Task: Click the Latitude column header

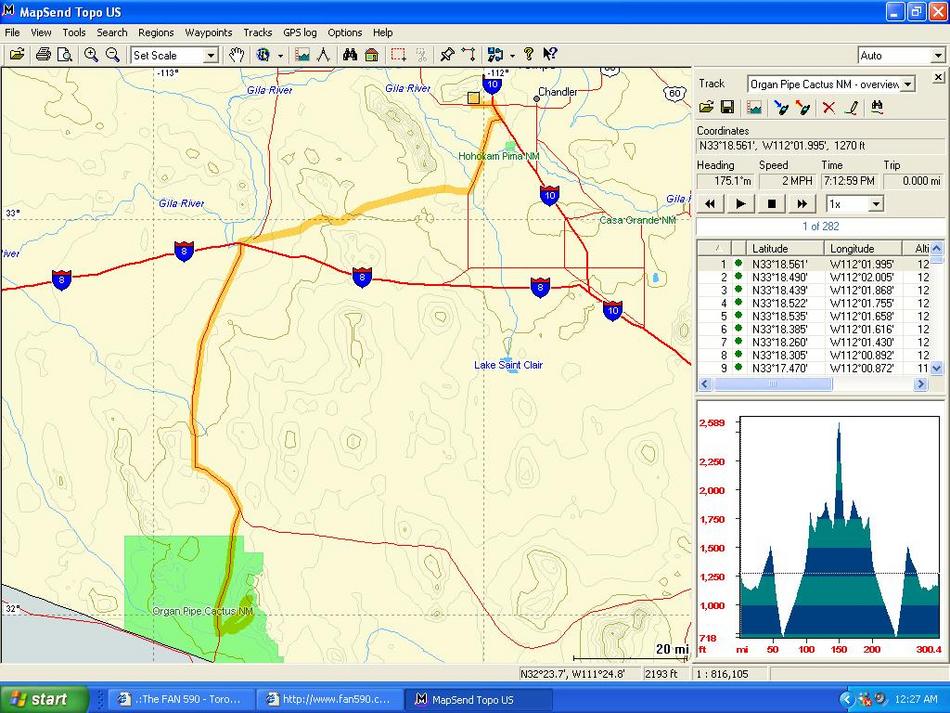Action: [x=785, y=248]
